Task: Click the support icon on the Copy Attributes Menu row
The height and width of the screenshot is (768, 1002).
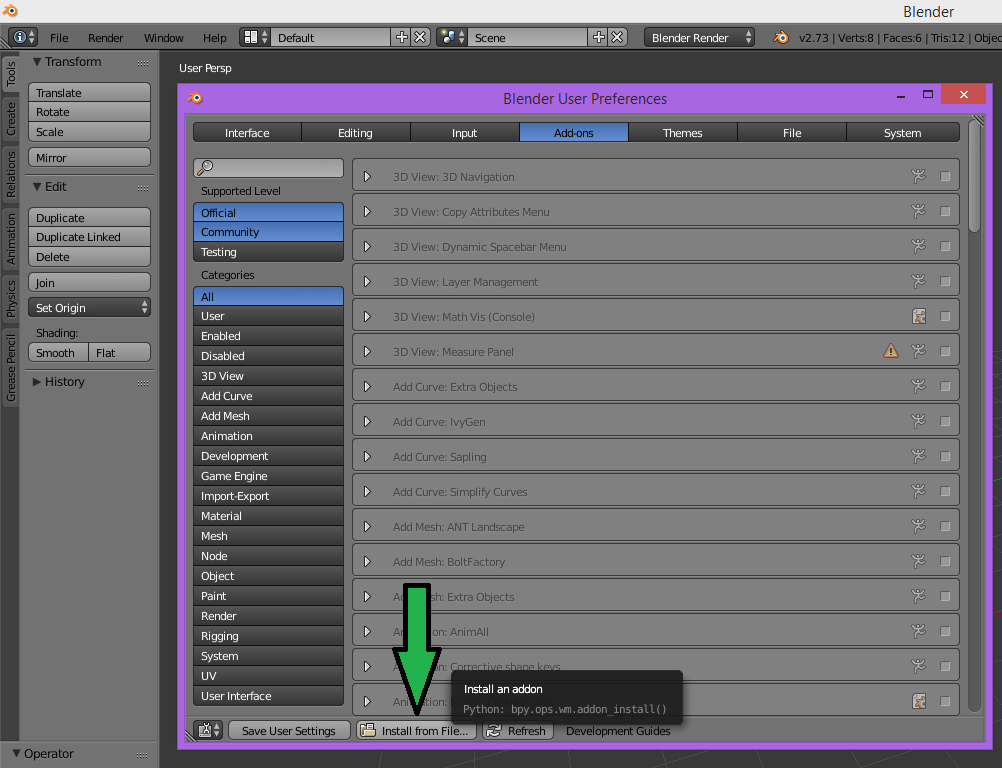Action: pyautogui.click(x=918, y=211)
